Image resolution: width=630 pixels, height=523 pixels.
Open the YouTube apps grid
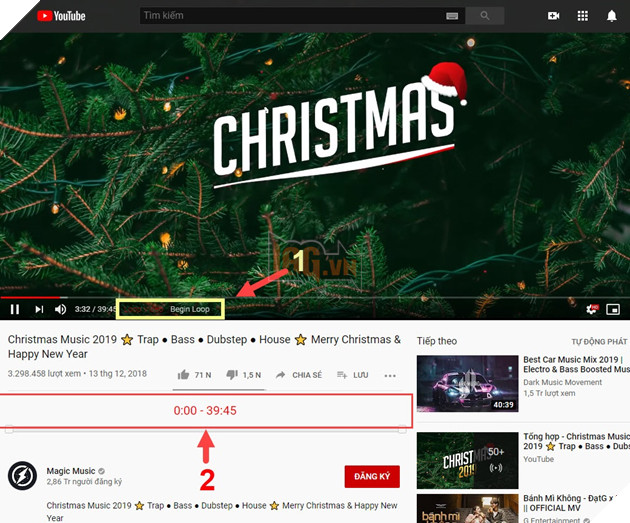point(583,16)
